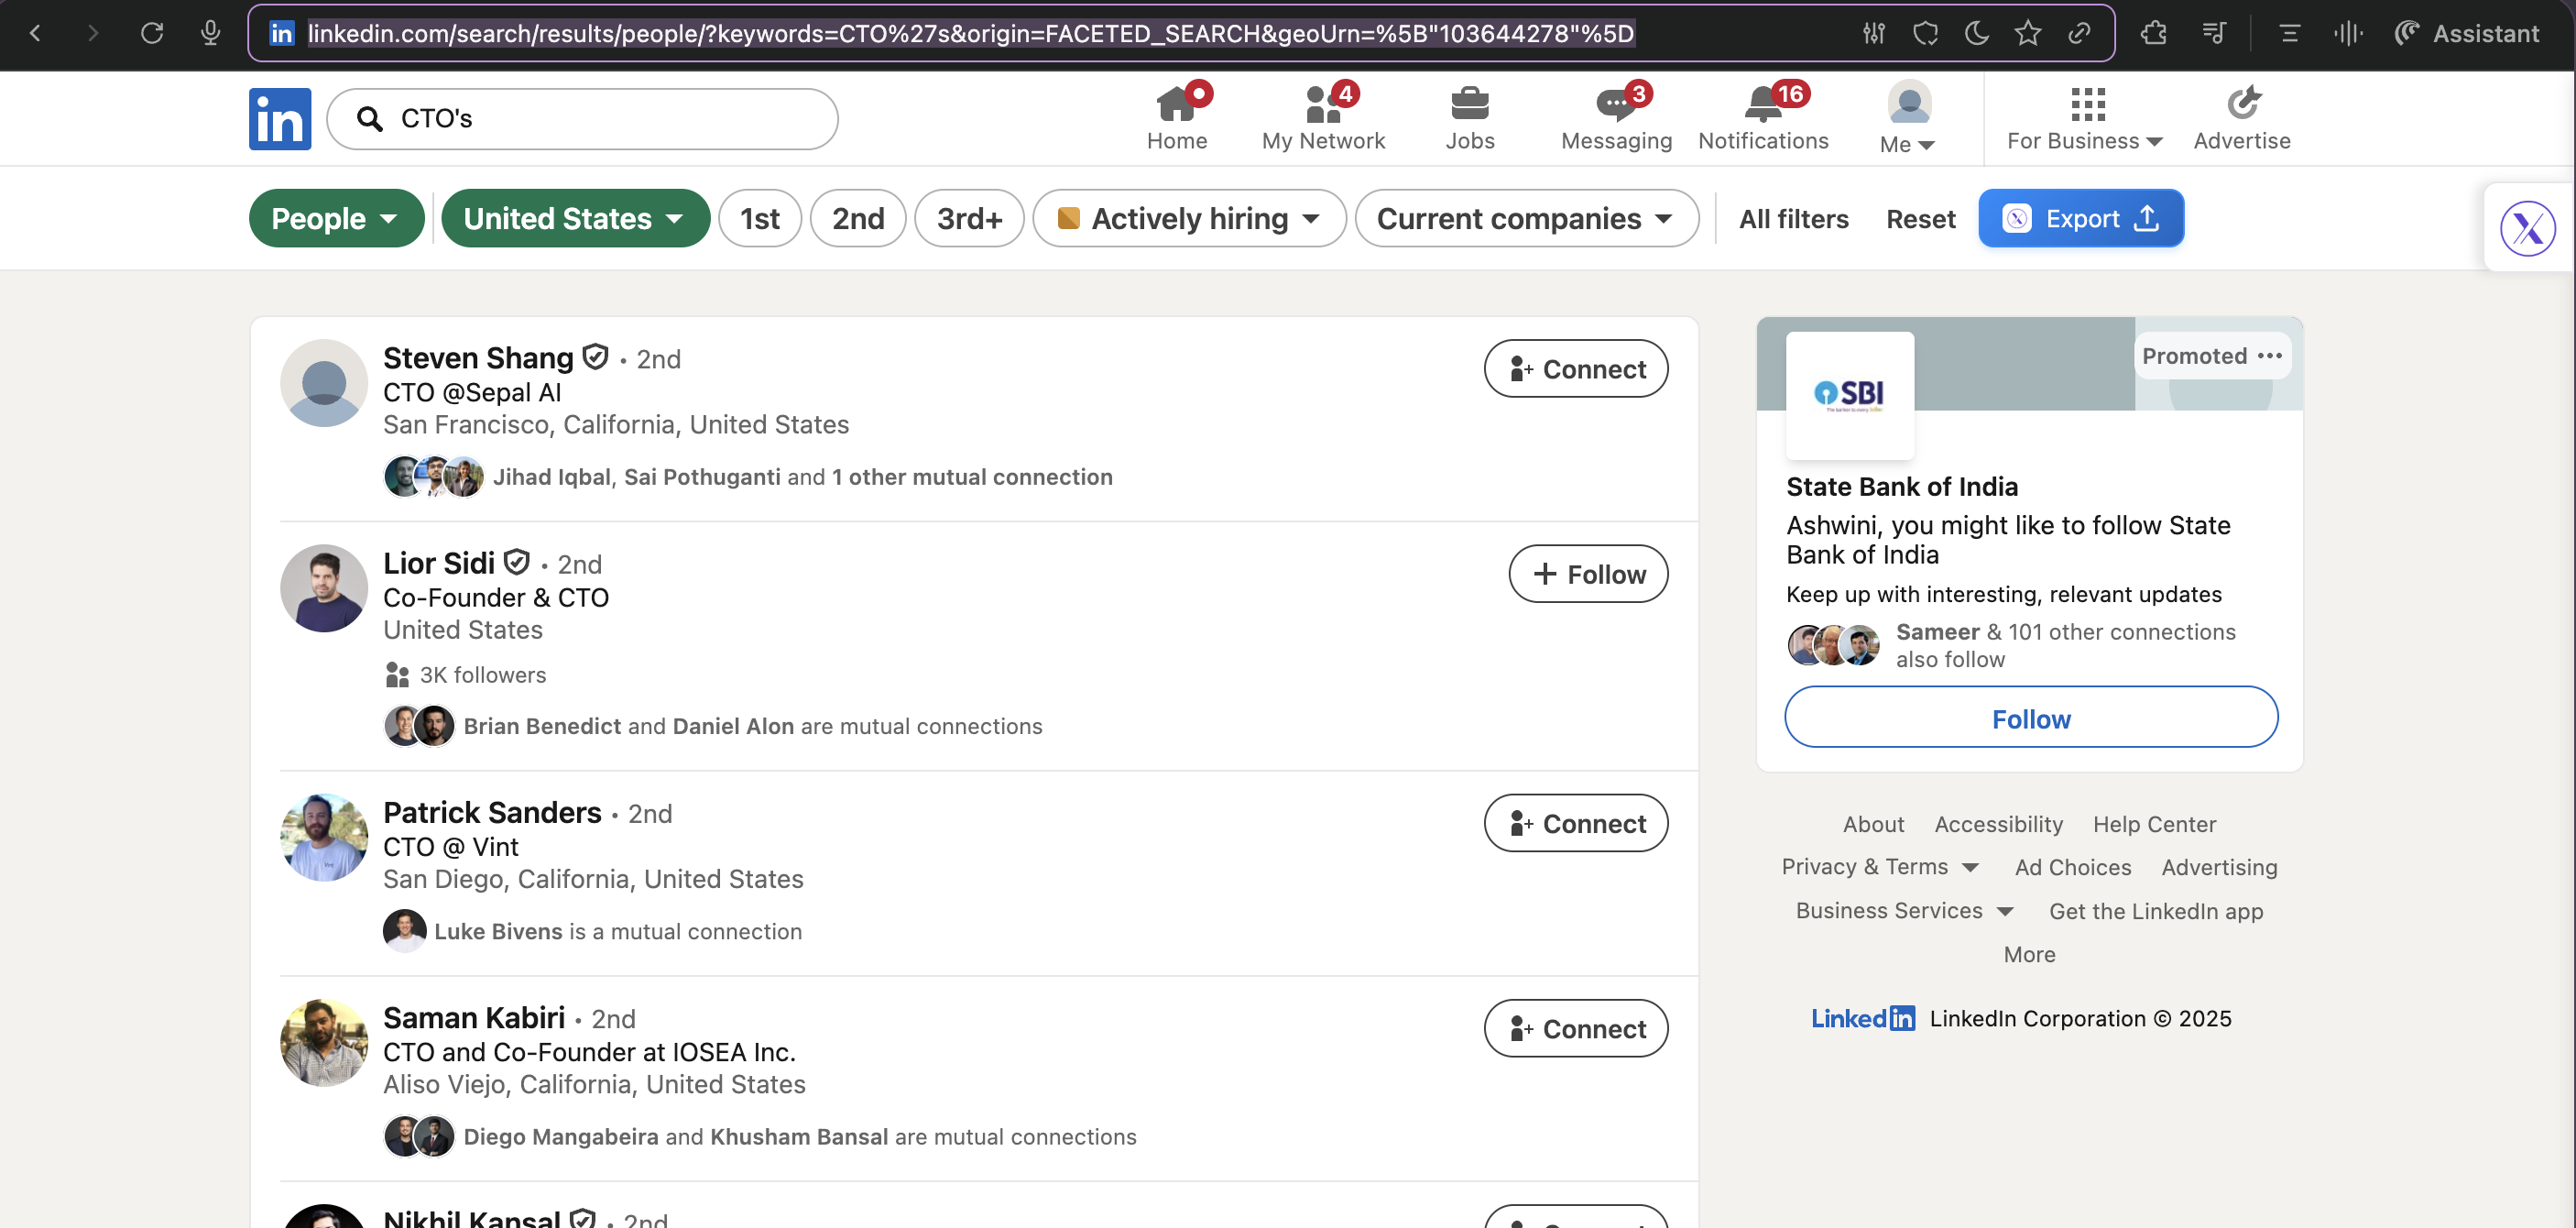Viewport: 2576px width, 1228px height.
Task: Connect with Steven Shang
Action: click(x=1575, y=368)
